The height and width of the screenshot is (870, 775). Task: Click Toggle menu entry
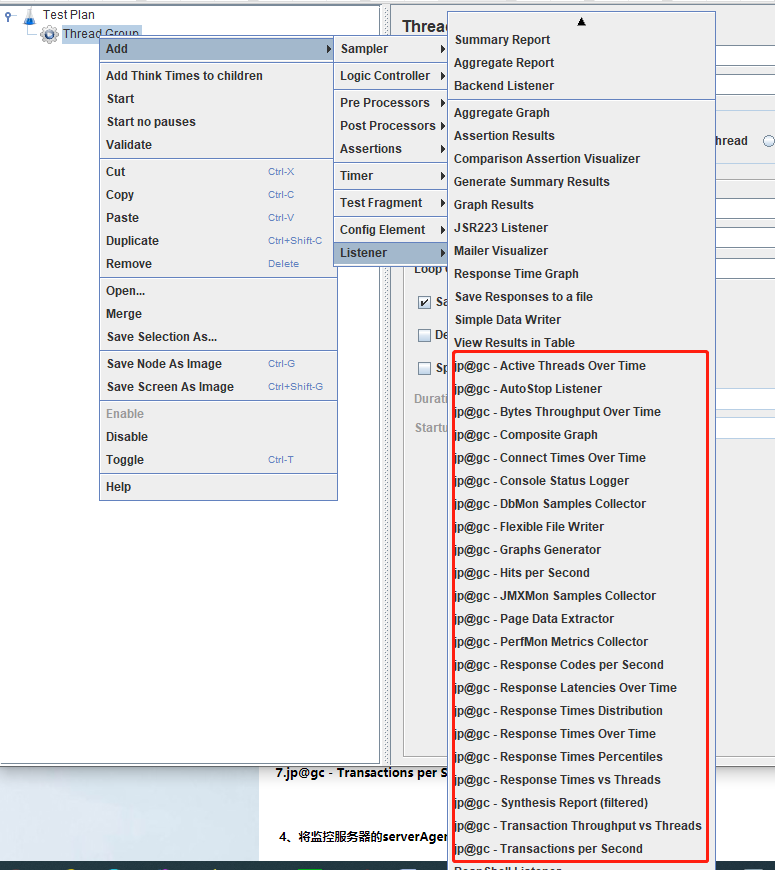218,460
